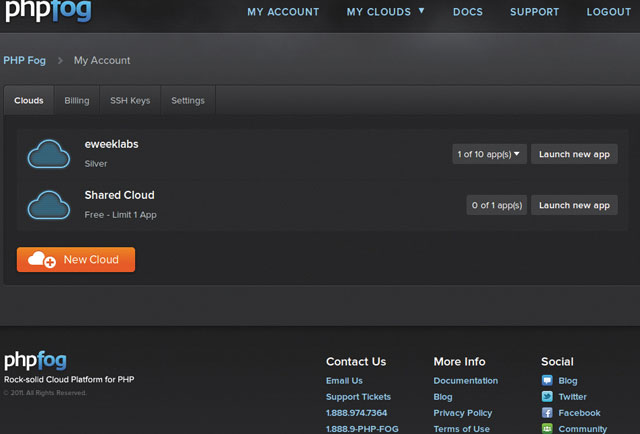Open the My Clouds dropdown arrow
Viewport: 640px width, 434px height.
421,11
